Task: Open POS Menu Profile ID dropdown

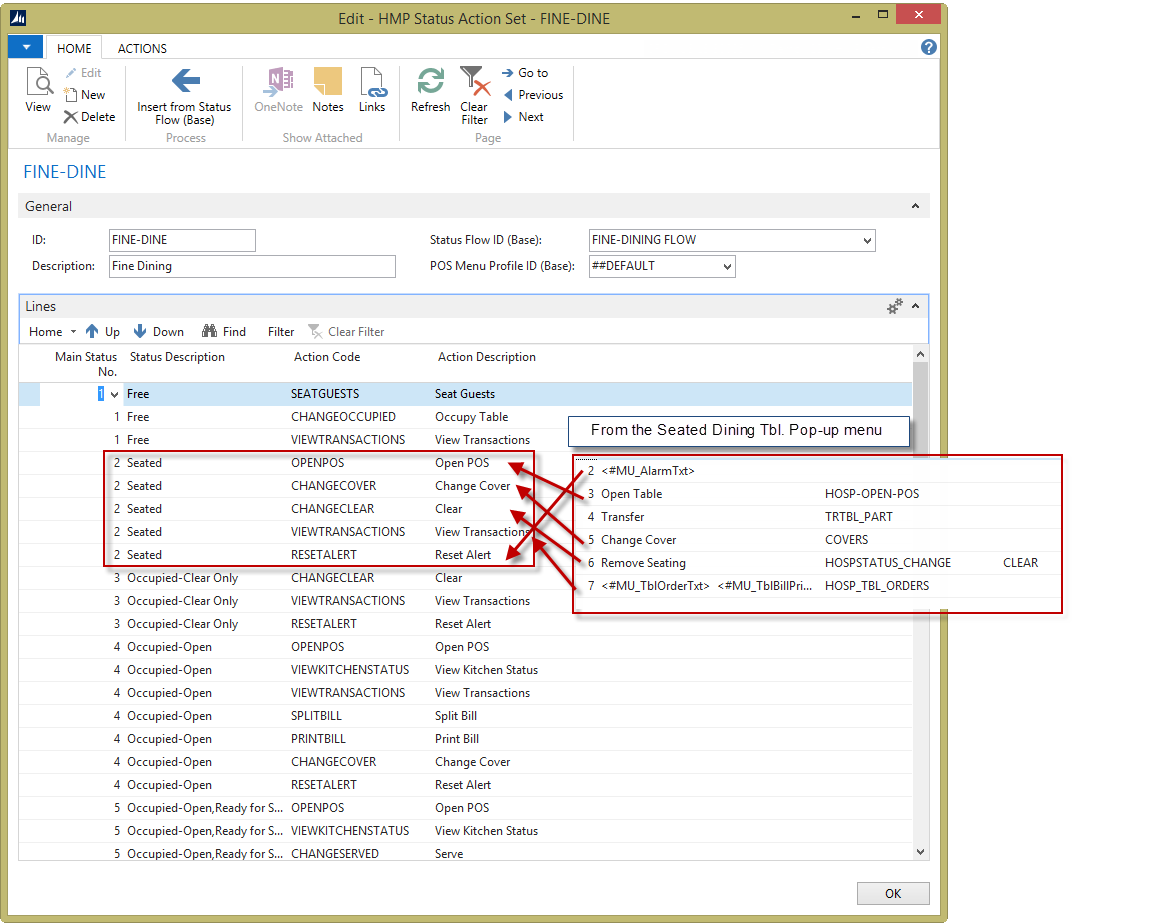Action: (726, 267)
